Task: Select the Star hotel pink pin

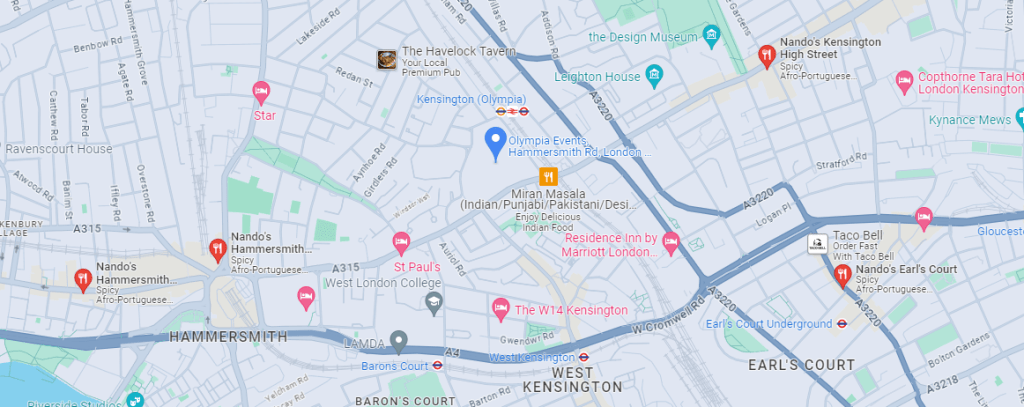Action: (261, 92)
